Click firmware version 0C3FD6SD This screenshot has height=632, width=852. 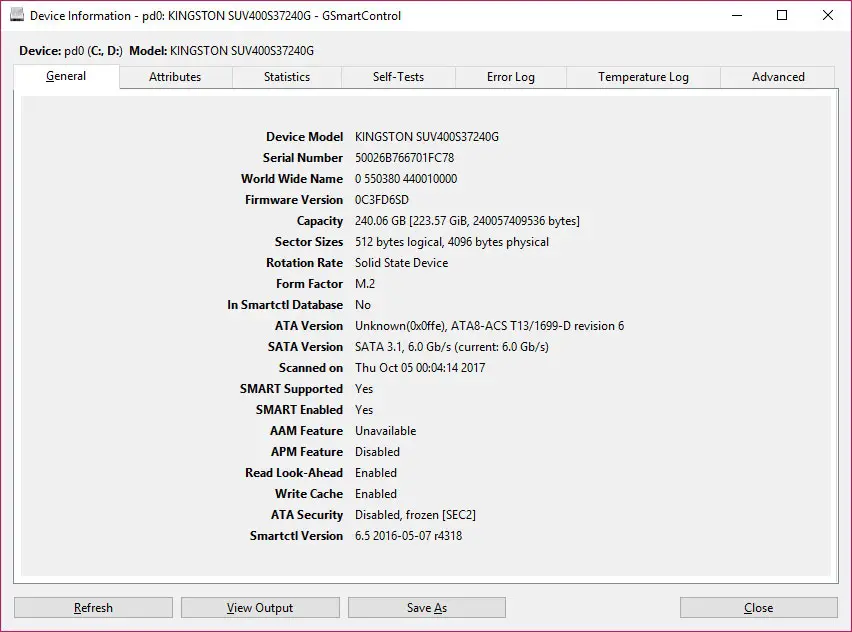(x=381, y=200)
